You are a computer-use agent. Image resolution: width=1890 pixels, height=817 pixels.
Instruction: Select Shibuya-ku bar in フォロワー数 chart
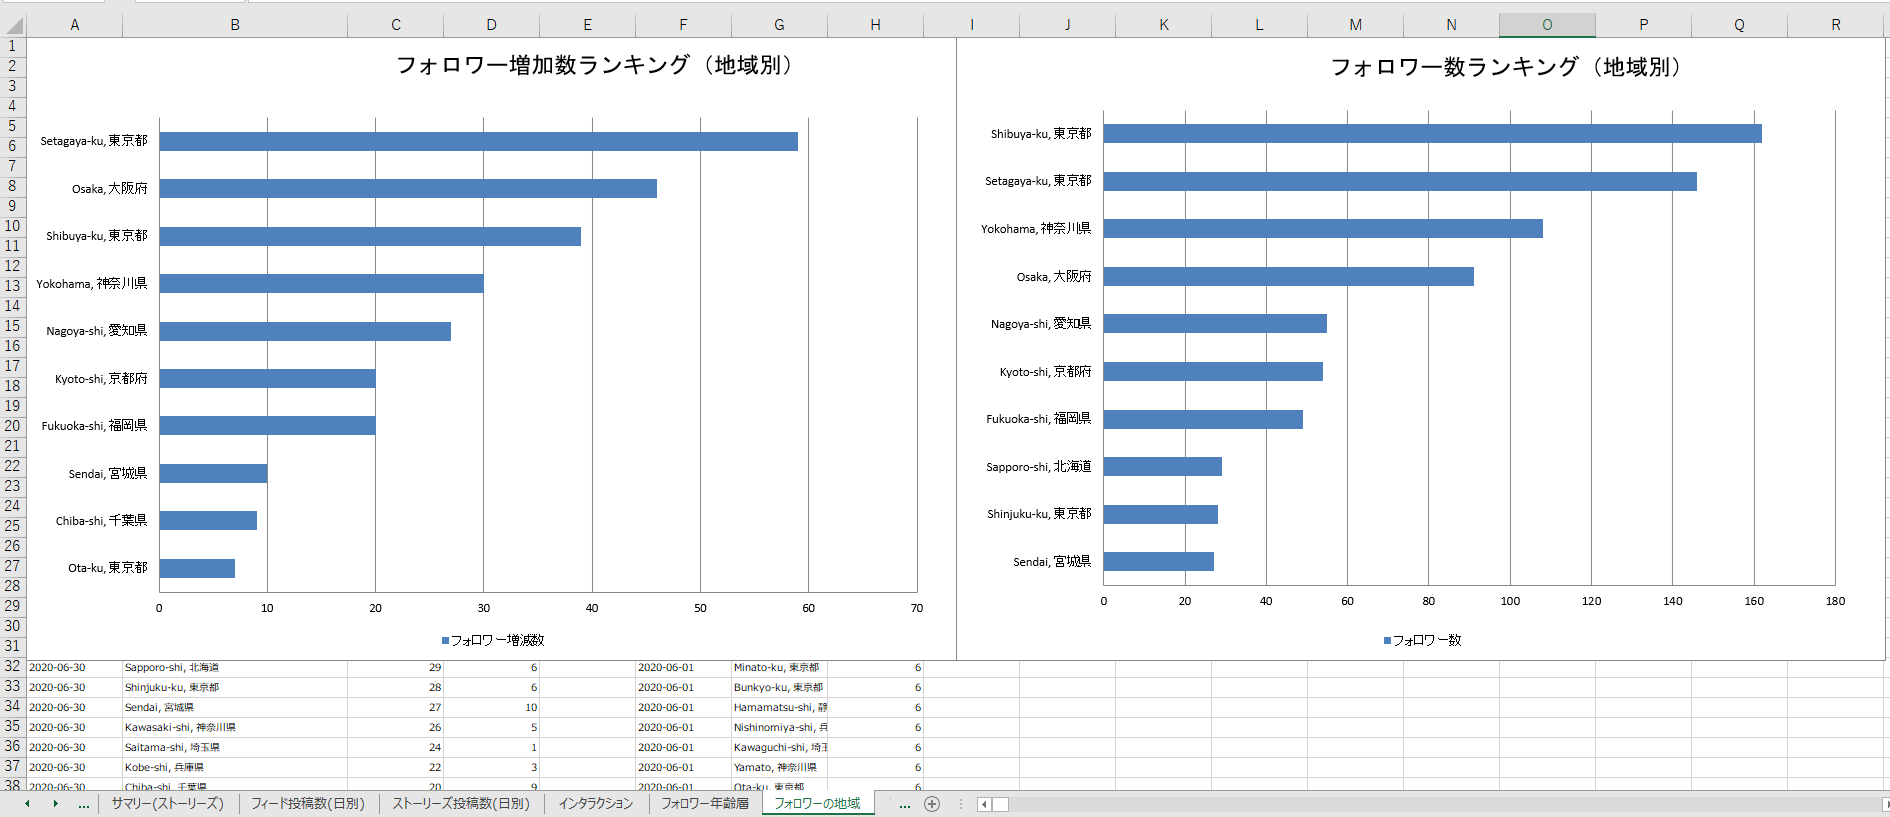pyautogui.click(x=1432, y=133)
